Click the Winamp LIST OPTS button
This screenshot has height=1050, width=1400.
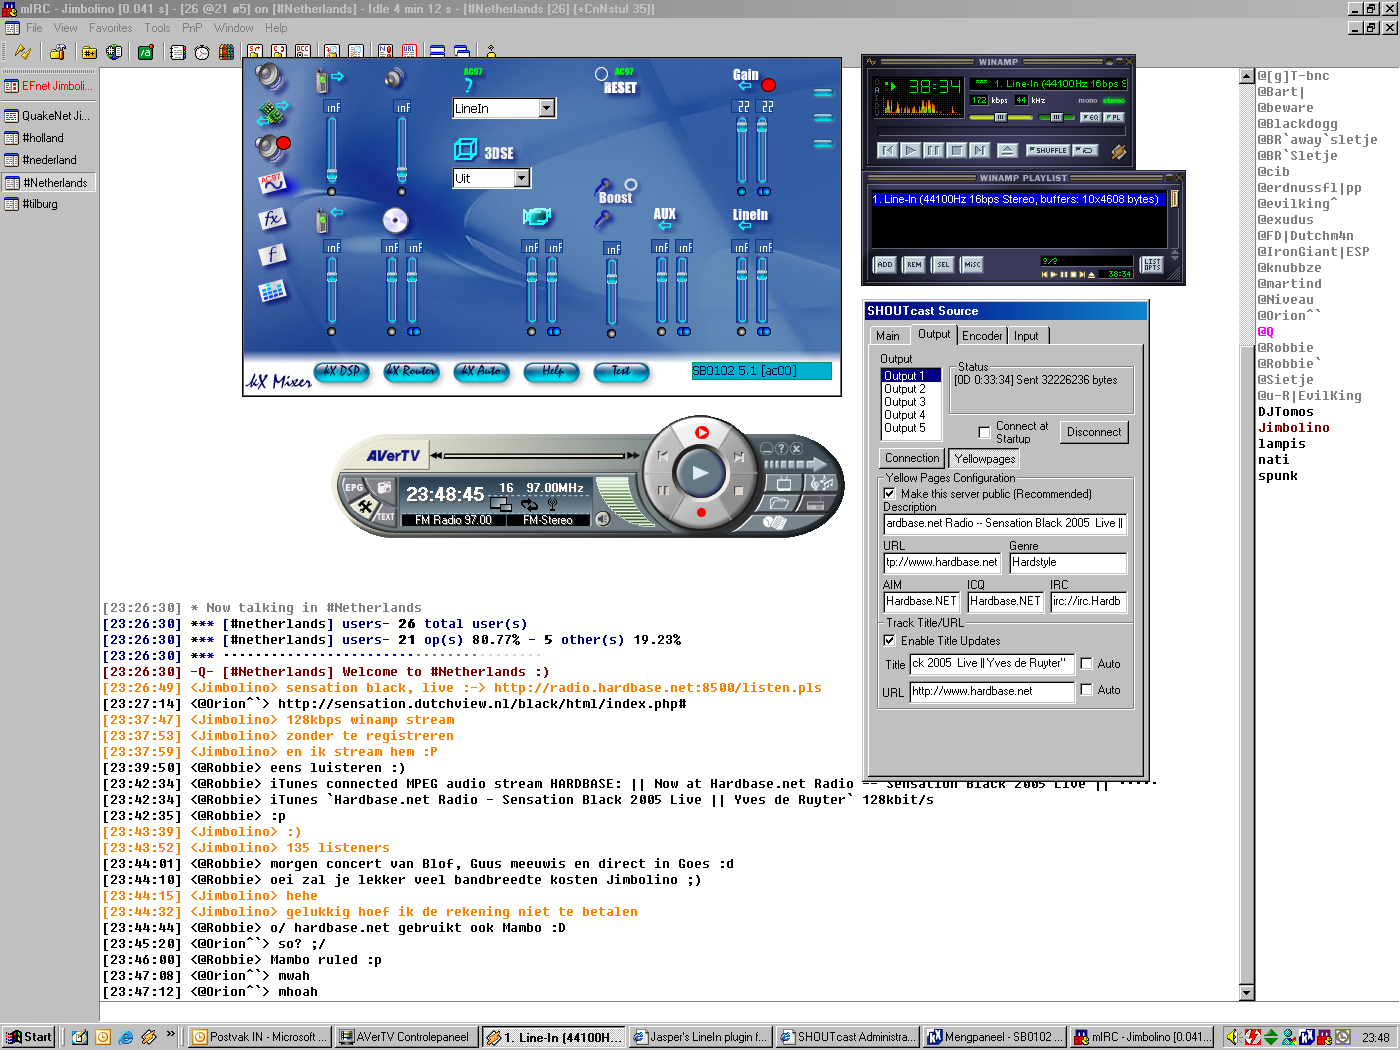(1152, 265)
